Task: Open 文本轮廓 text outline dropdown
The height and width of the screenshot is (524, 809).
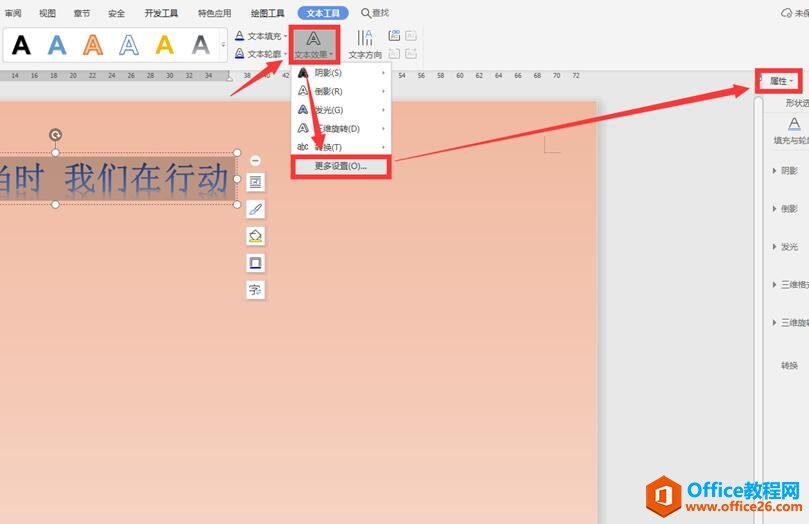Action: point(261,54)
